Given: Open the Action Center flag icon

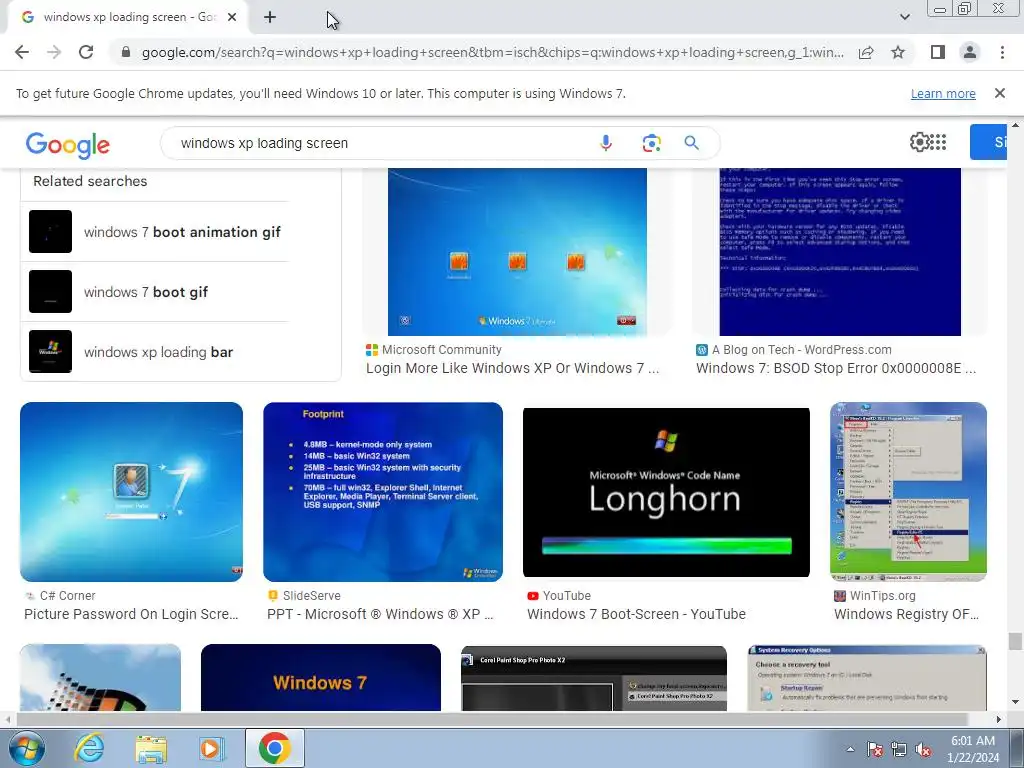Looking at the screenshot, I should (874, 749).
